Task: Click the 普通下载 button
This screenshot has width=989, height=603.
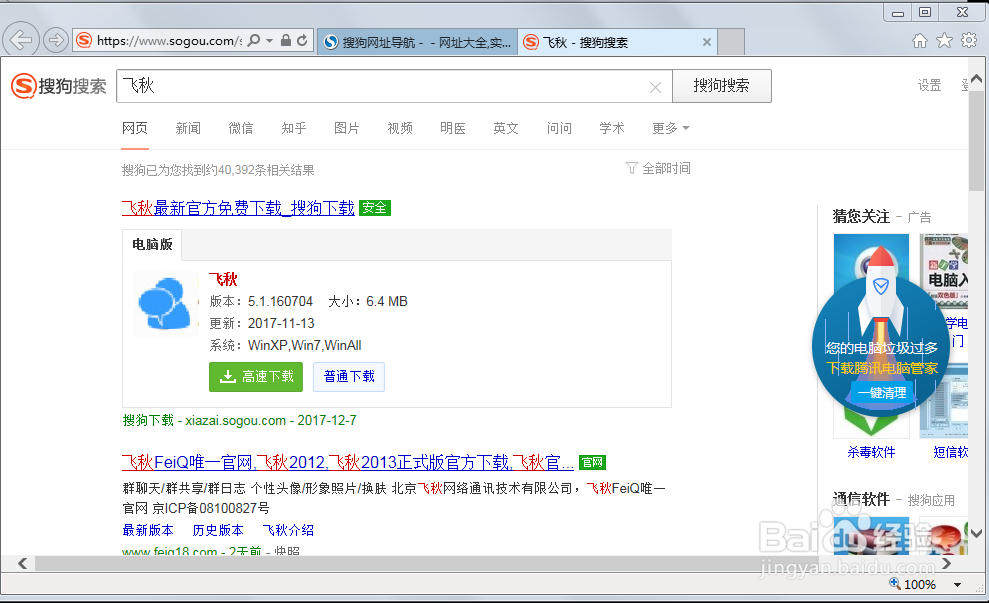Action: (x=349, y=377)
